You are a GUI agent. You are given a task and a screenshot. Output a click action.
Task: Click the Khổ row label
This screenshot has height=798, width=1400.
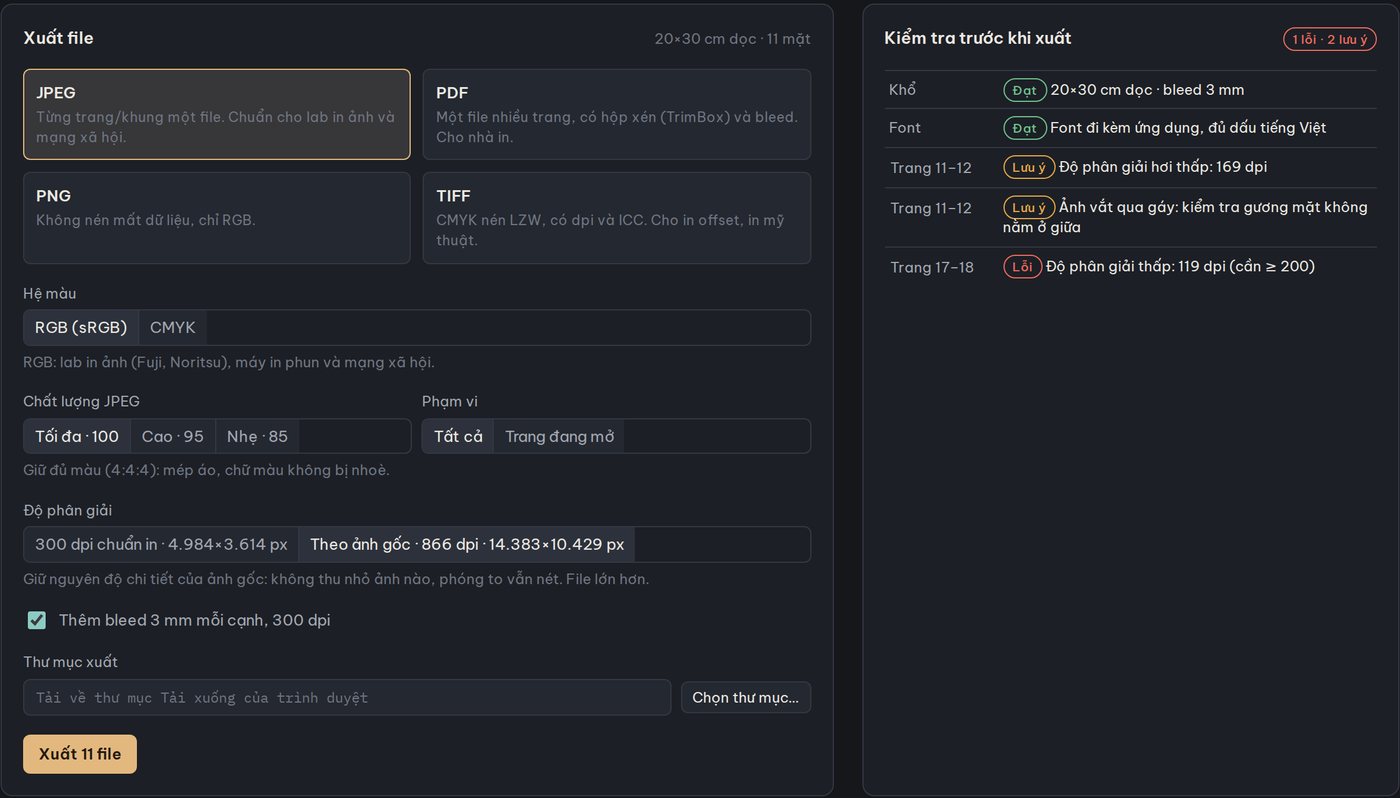(902, 90)
